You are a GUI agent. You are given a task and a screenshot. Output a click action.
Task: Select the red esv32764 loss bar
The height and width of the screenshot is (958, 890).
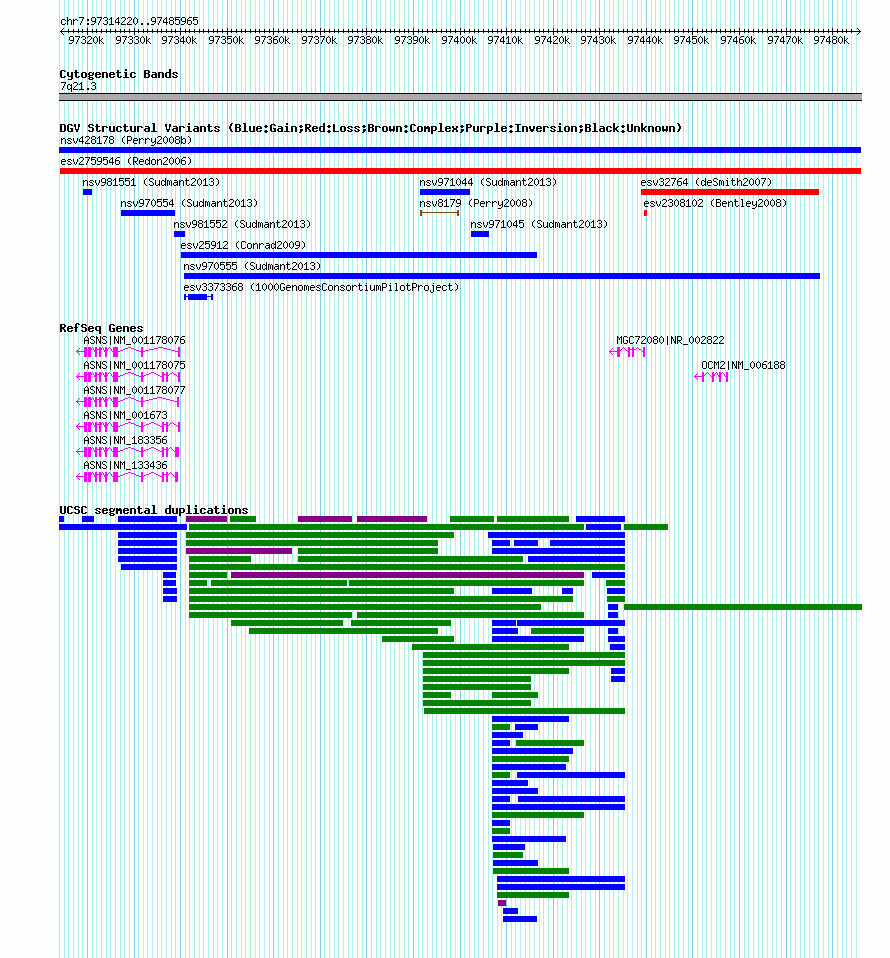(x=730, y=192)
